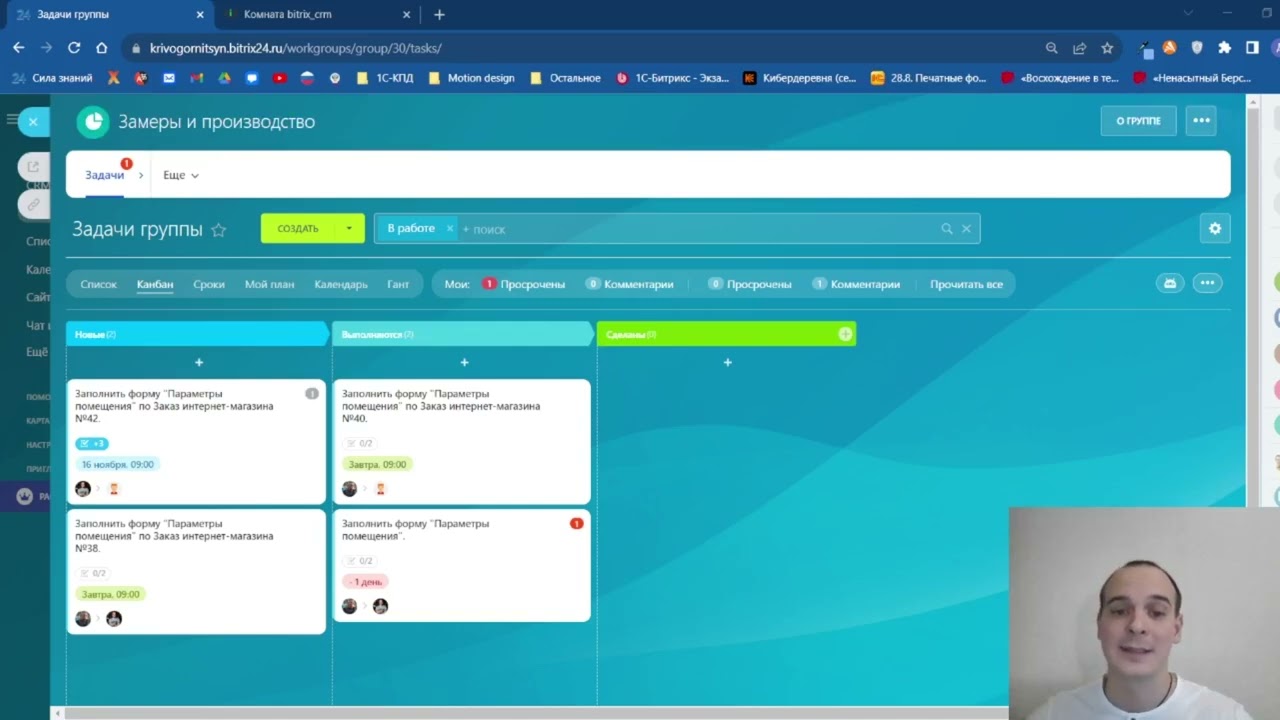Image resolution: width=1280 pixels, height=720 pixels.
Task: Click the 16 ноября, 09:00 deadline on task №42
Action: click(118, 464)
